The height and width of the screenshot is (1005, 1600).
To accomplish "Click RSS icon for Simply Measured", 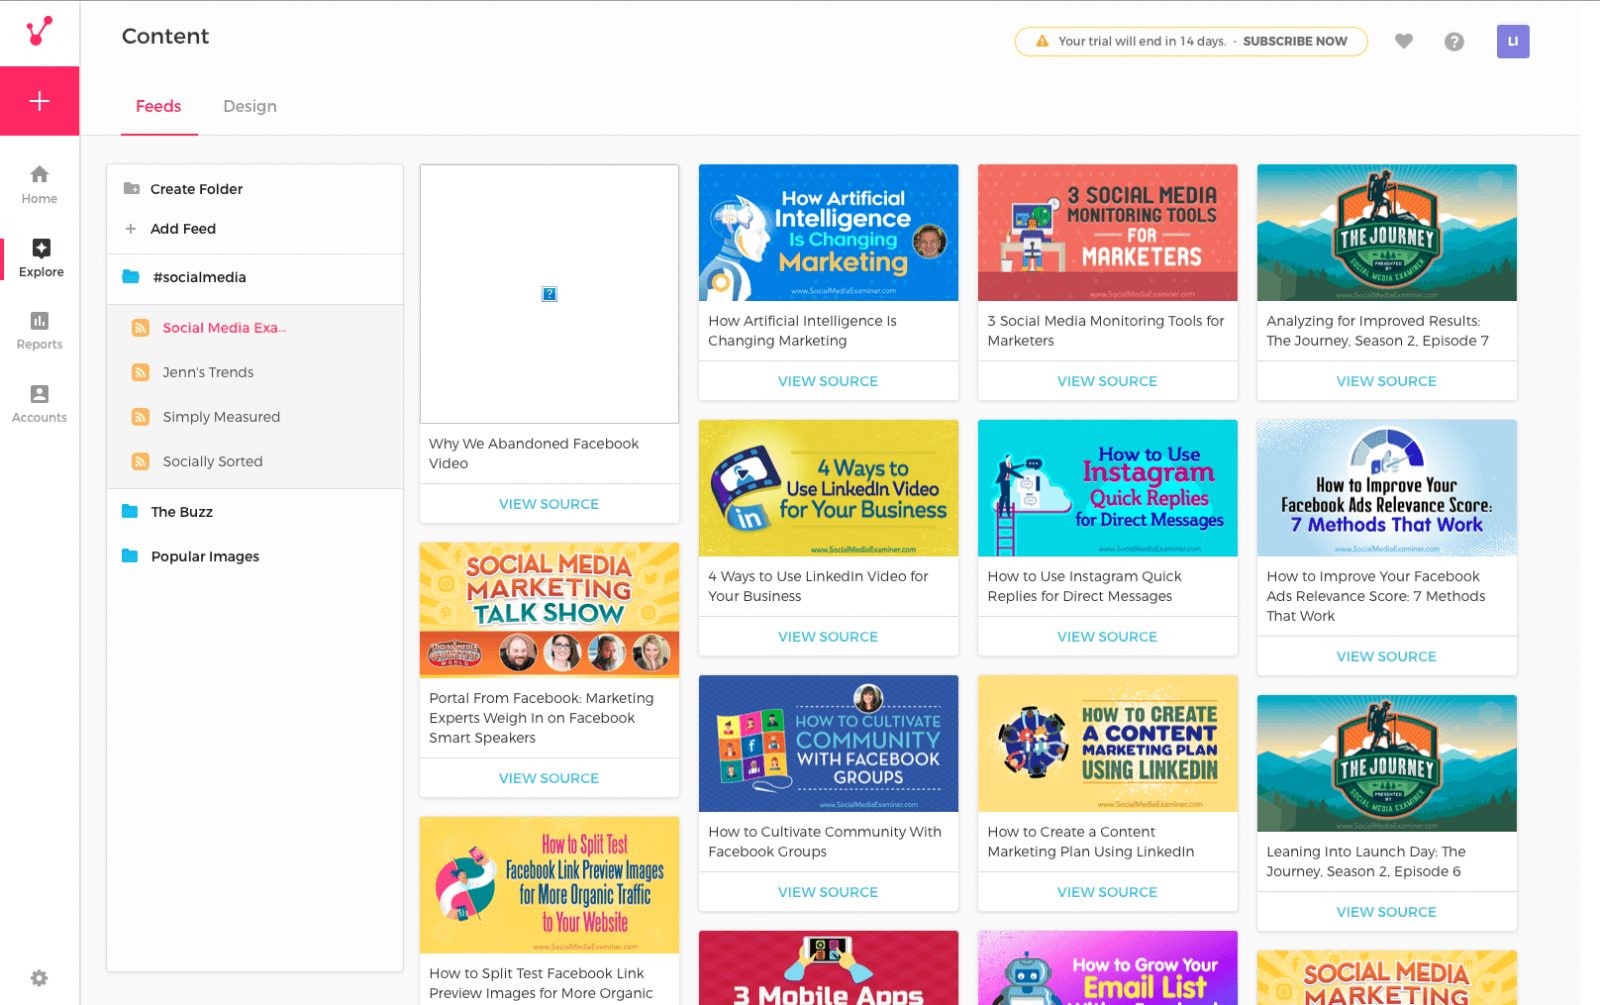I will [141, 417].
